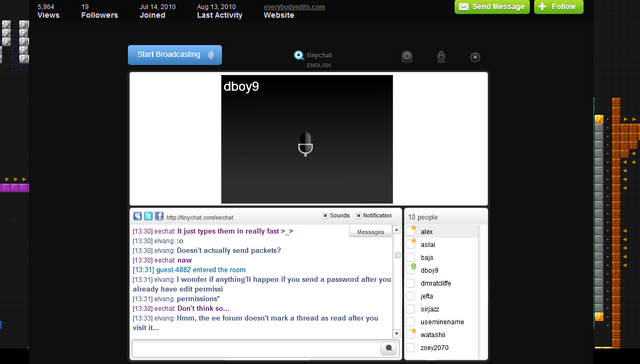This screenshot has width=640, height=364.
Task: Open the Messages dropdown tab
Action: click(370, 231)
